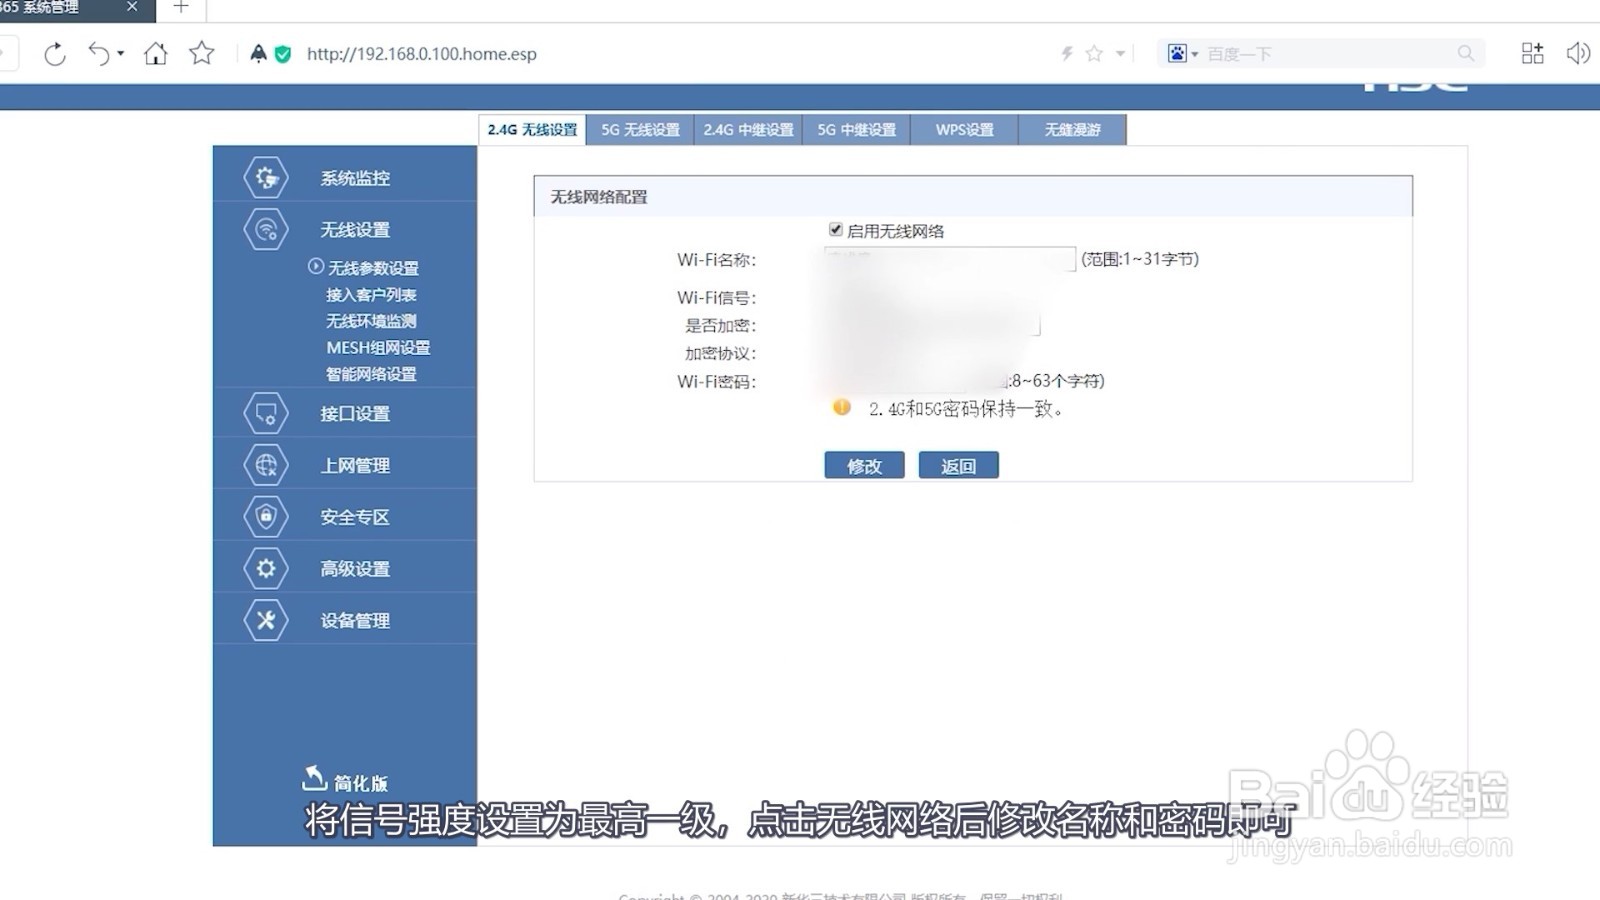Screen dimensions: 1600x900
Task: Open a new browser tab
Action: click(181, 8)
